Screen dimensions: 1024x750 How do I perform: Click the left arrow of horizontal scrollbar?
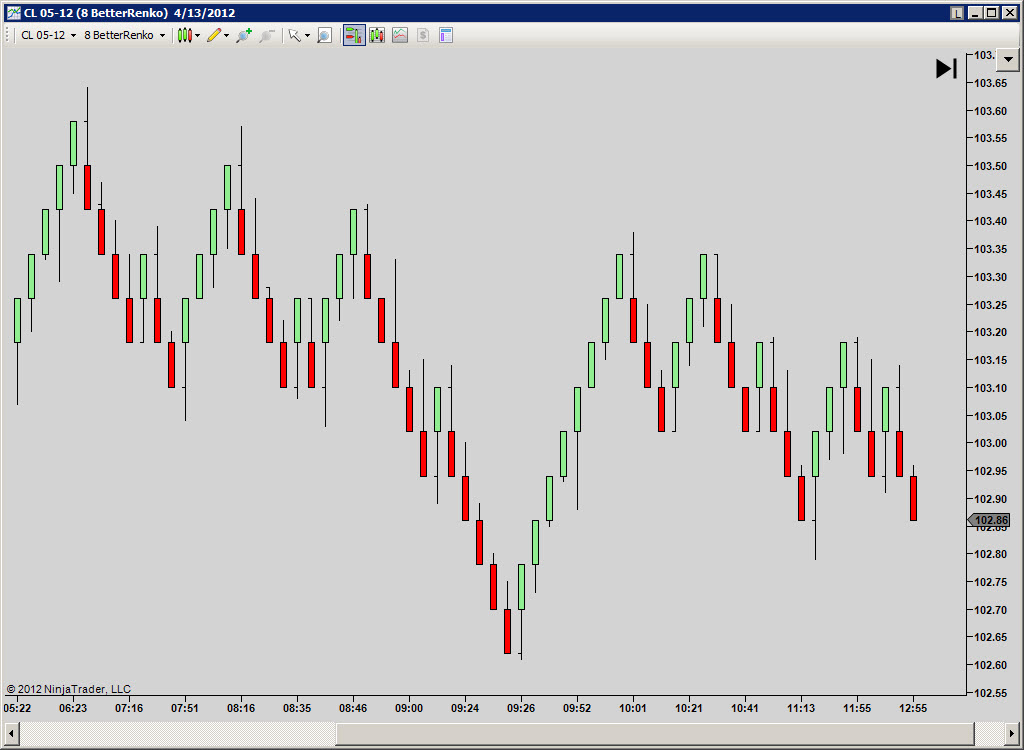10,733
